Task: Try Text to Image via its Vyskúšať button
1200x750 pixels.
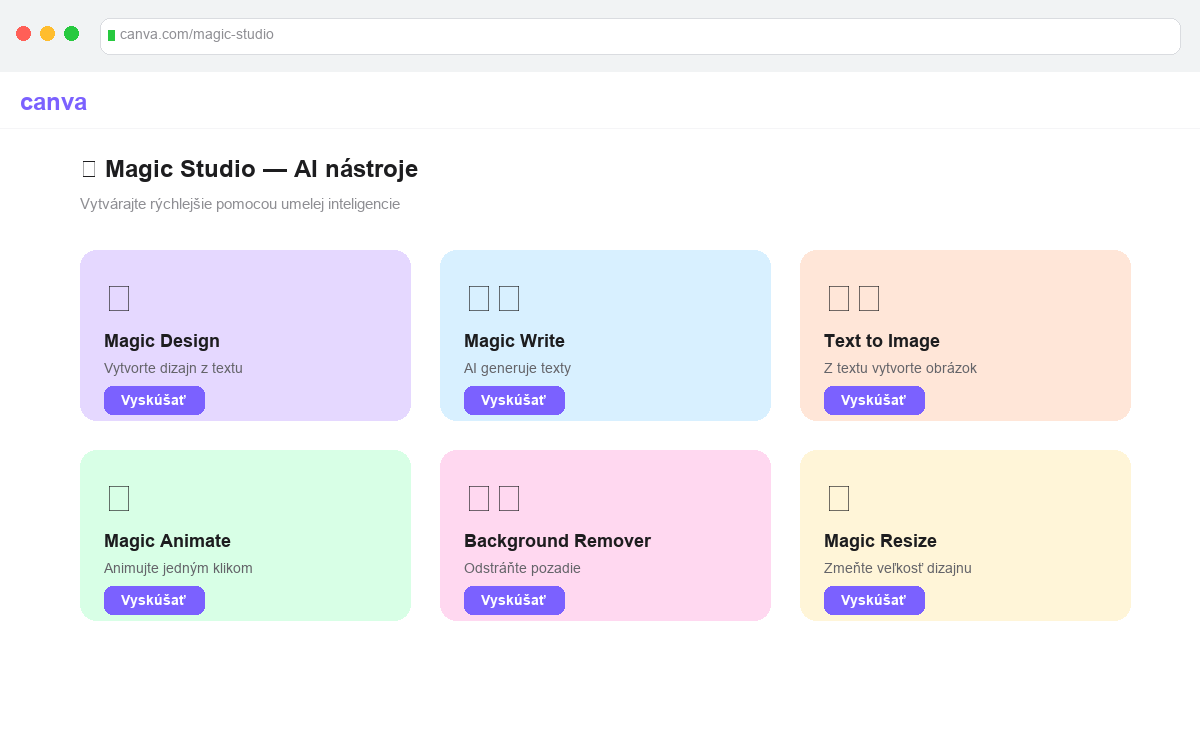Action: pos(874,400)
